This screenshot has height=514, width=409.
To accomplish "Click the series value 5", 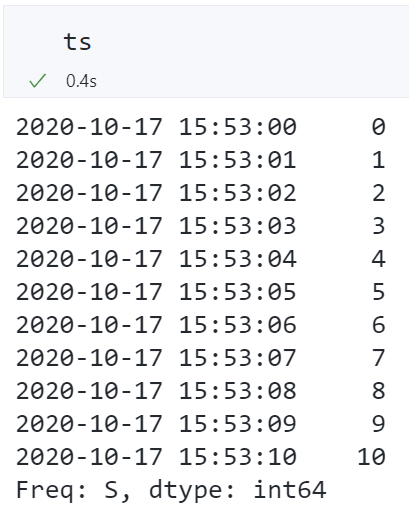I will click(x=379, y=292).
